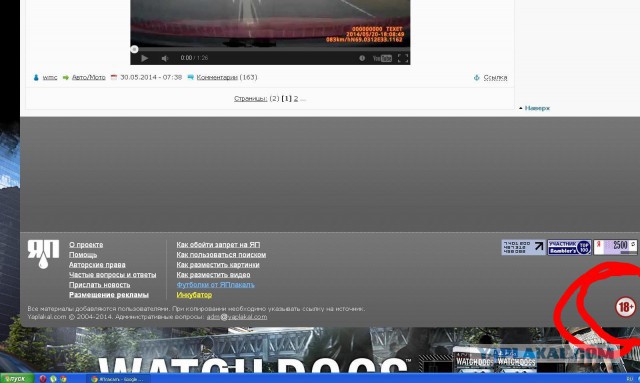
Task: Open the Комментарии link
Action: point(217,77)
